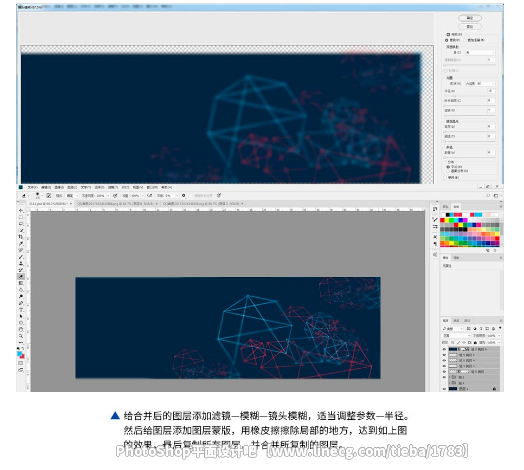Click the airbrush icon in options bar
The height and width of the screenshot is (470, 524).
click(x=149, y=196)
